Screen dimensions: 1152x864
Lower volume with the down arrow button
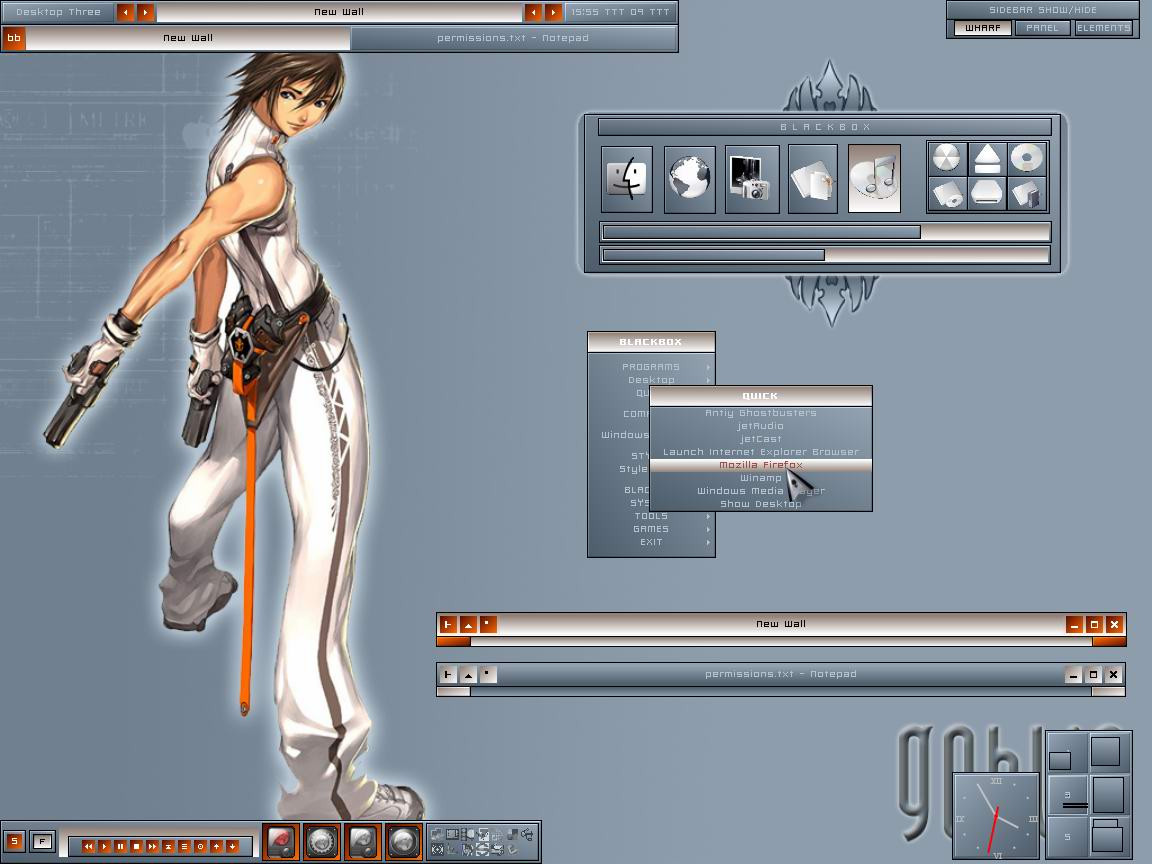click(x=232, y=846)
